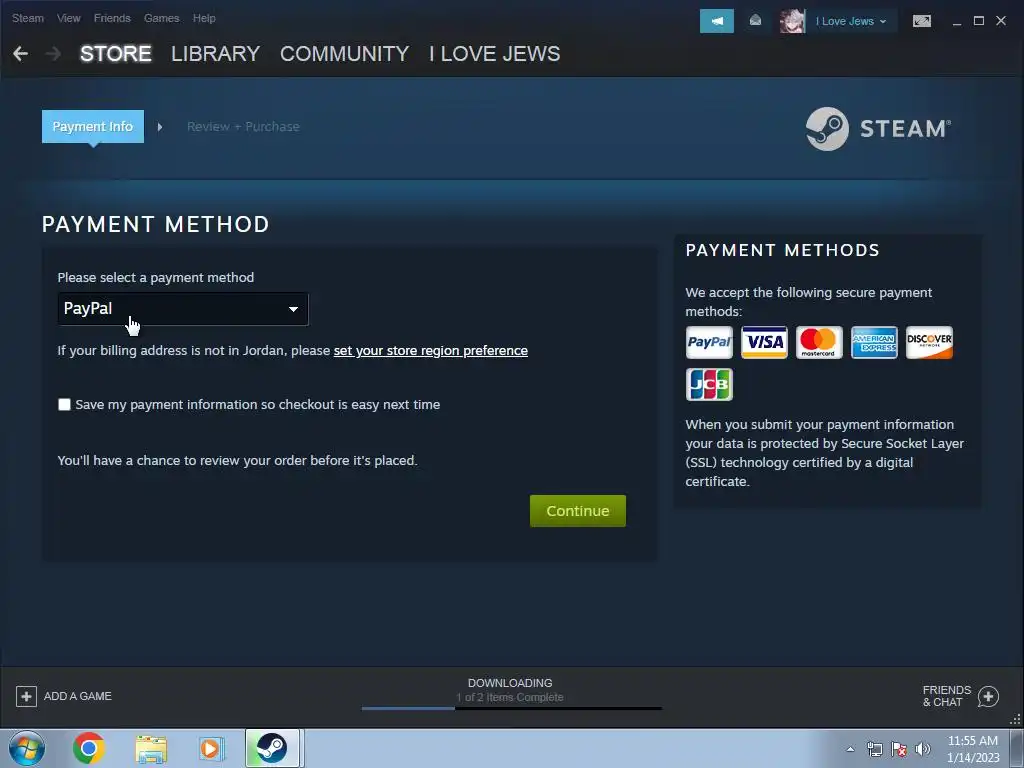The height and width of the screenshot is (768, 1024).
Task: Click the PAYMENT METHOD heading
Action: tap(155, 225)
